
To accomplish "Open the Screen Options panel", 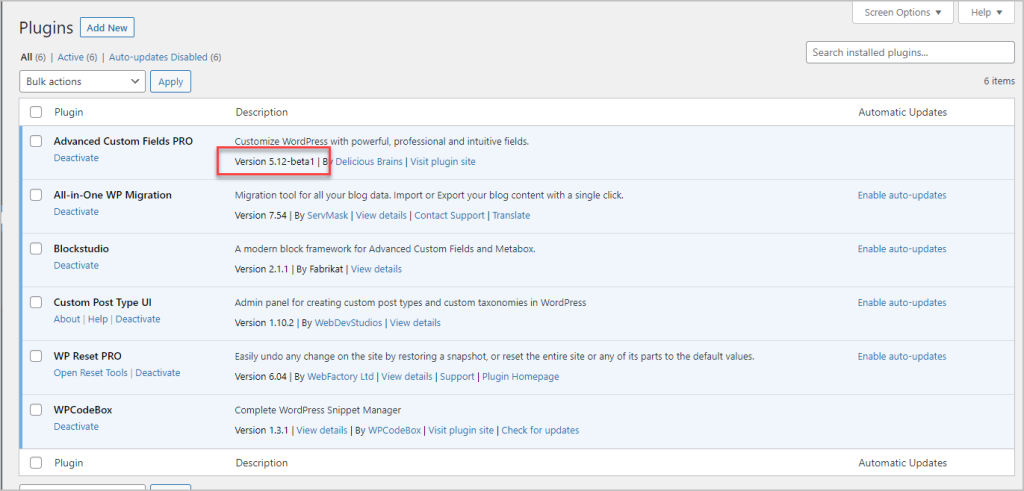I will [x=903, y=12].
